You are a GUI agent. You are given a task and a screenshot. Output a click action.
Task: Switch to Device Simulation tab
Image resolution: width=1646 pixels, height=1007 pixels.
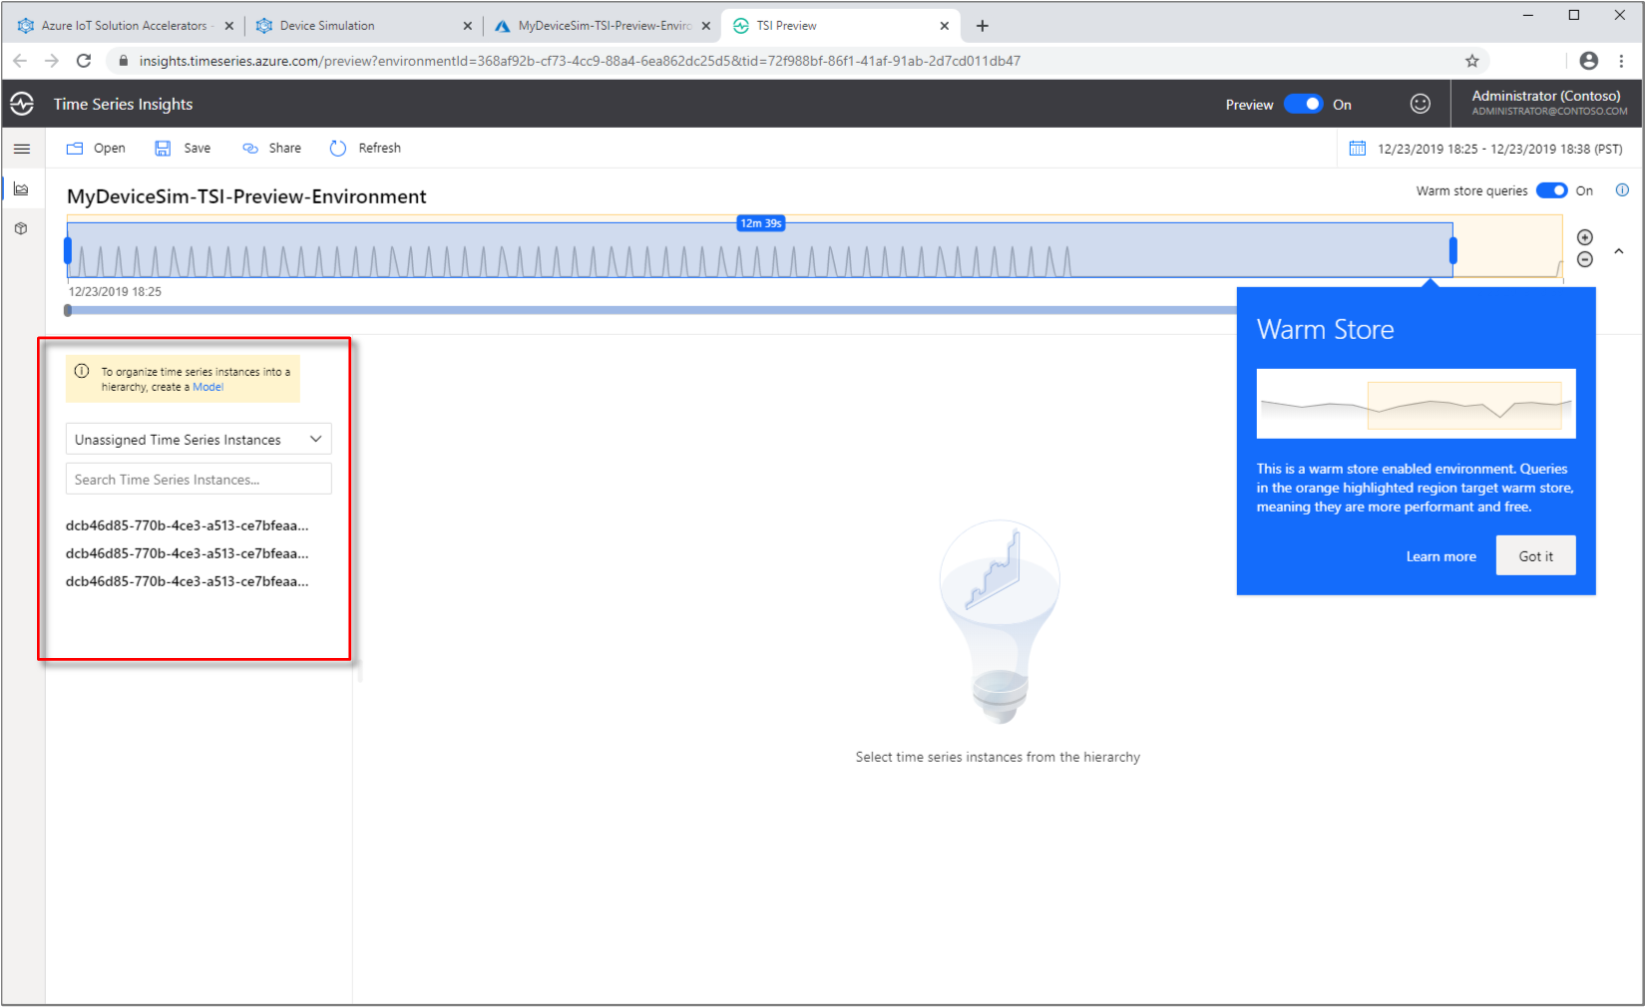click(364, 26)
